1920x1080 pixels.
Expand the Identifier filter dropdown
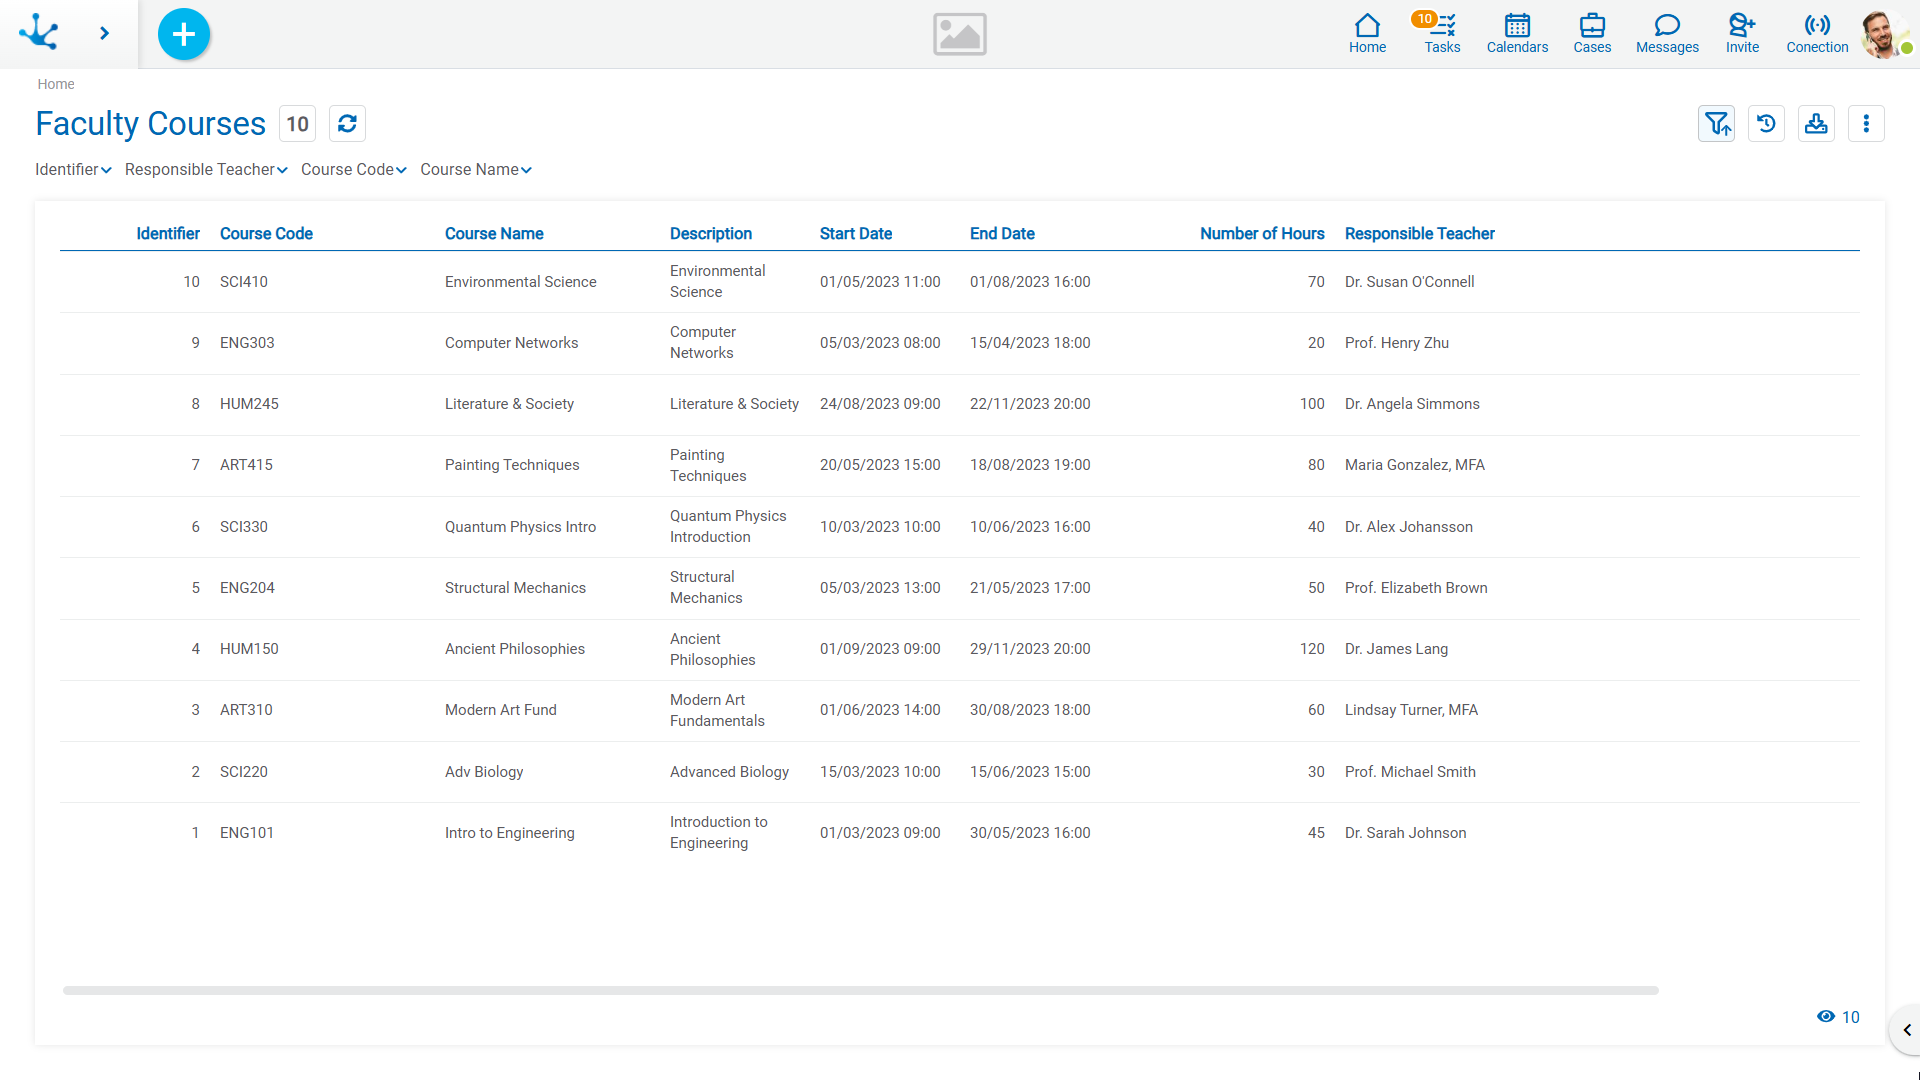(x=73, y=170)
